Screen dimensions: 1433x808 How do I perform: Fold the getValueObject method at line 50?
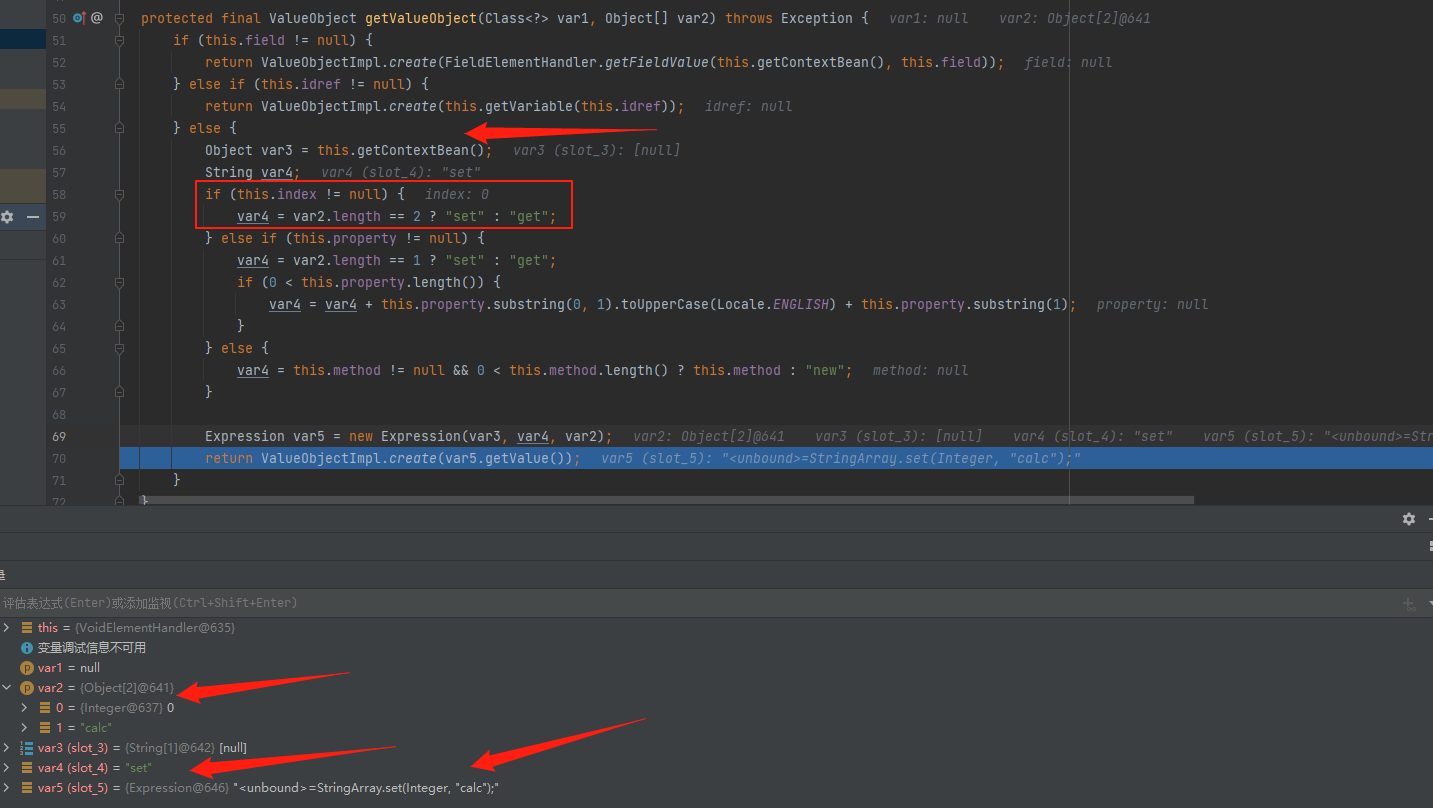[x=119, y=18]
